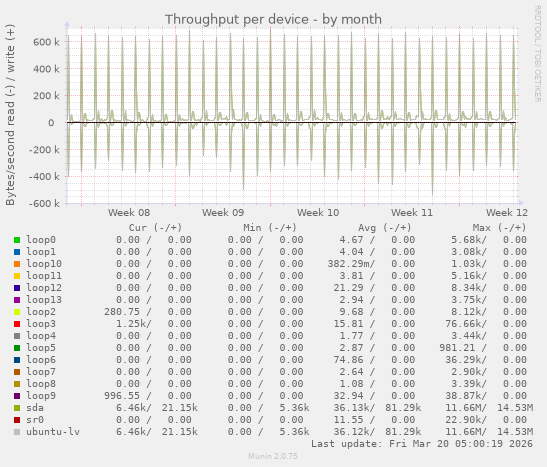Click the loop3 red legend swatch
Viewport: 547px width, 467px height.
point(17,324)
